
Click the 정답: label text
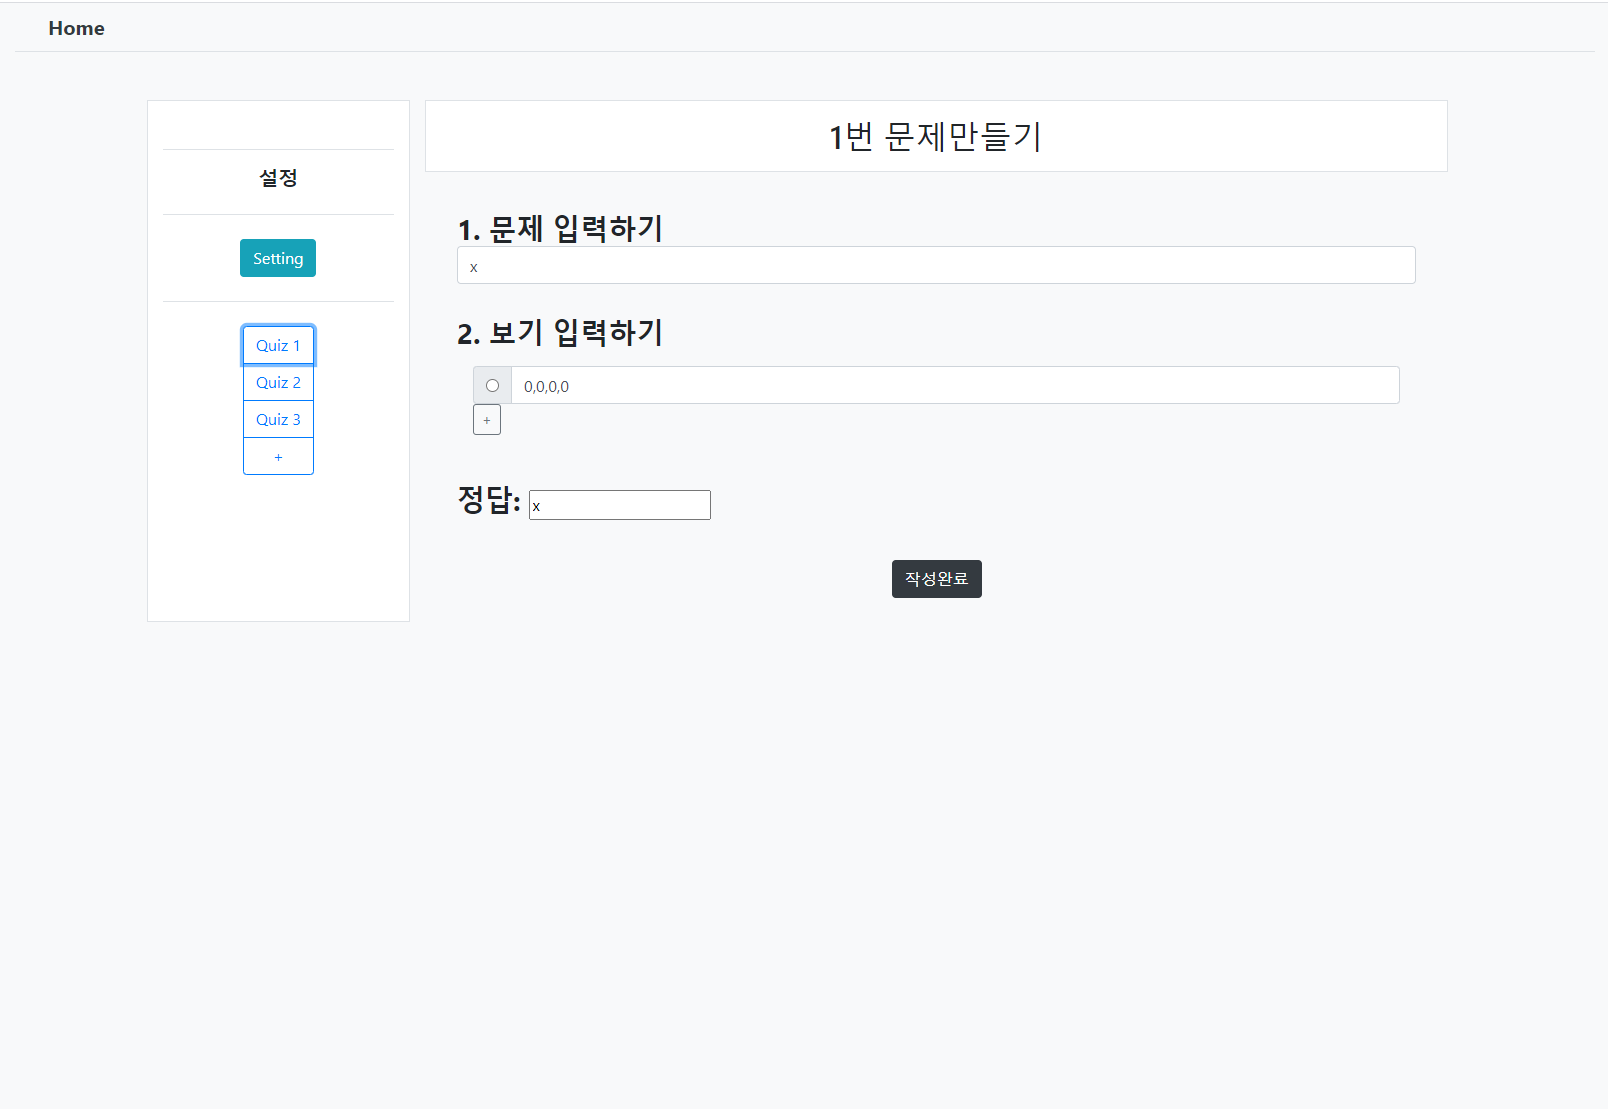tap(489, 499)
